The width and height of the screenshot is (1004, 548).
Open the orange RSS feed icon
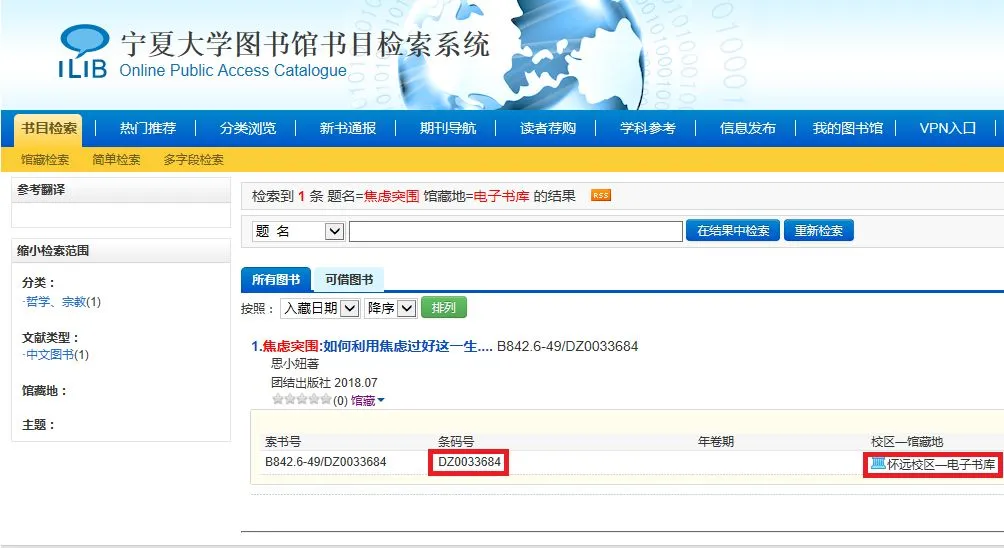601,195
